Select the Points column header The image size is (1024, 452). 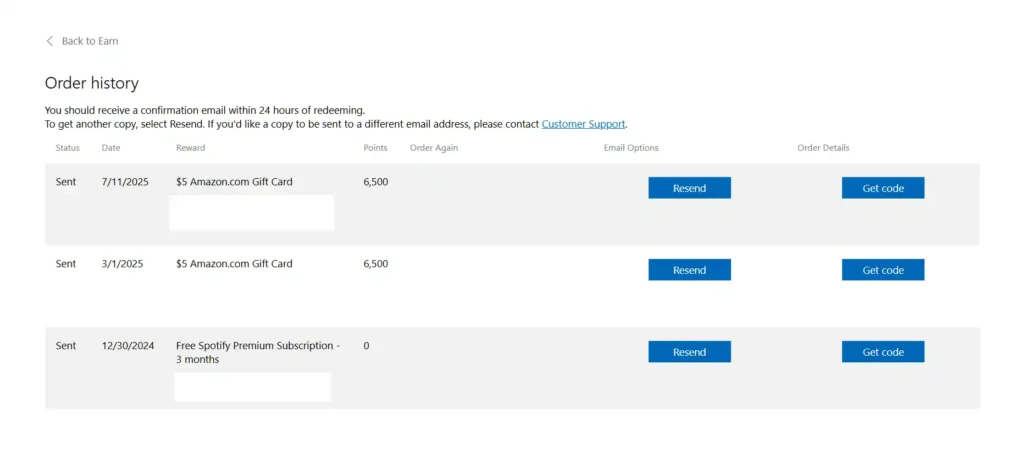coord(376,148)
